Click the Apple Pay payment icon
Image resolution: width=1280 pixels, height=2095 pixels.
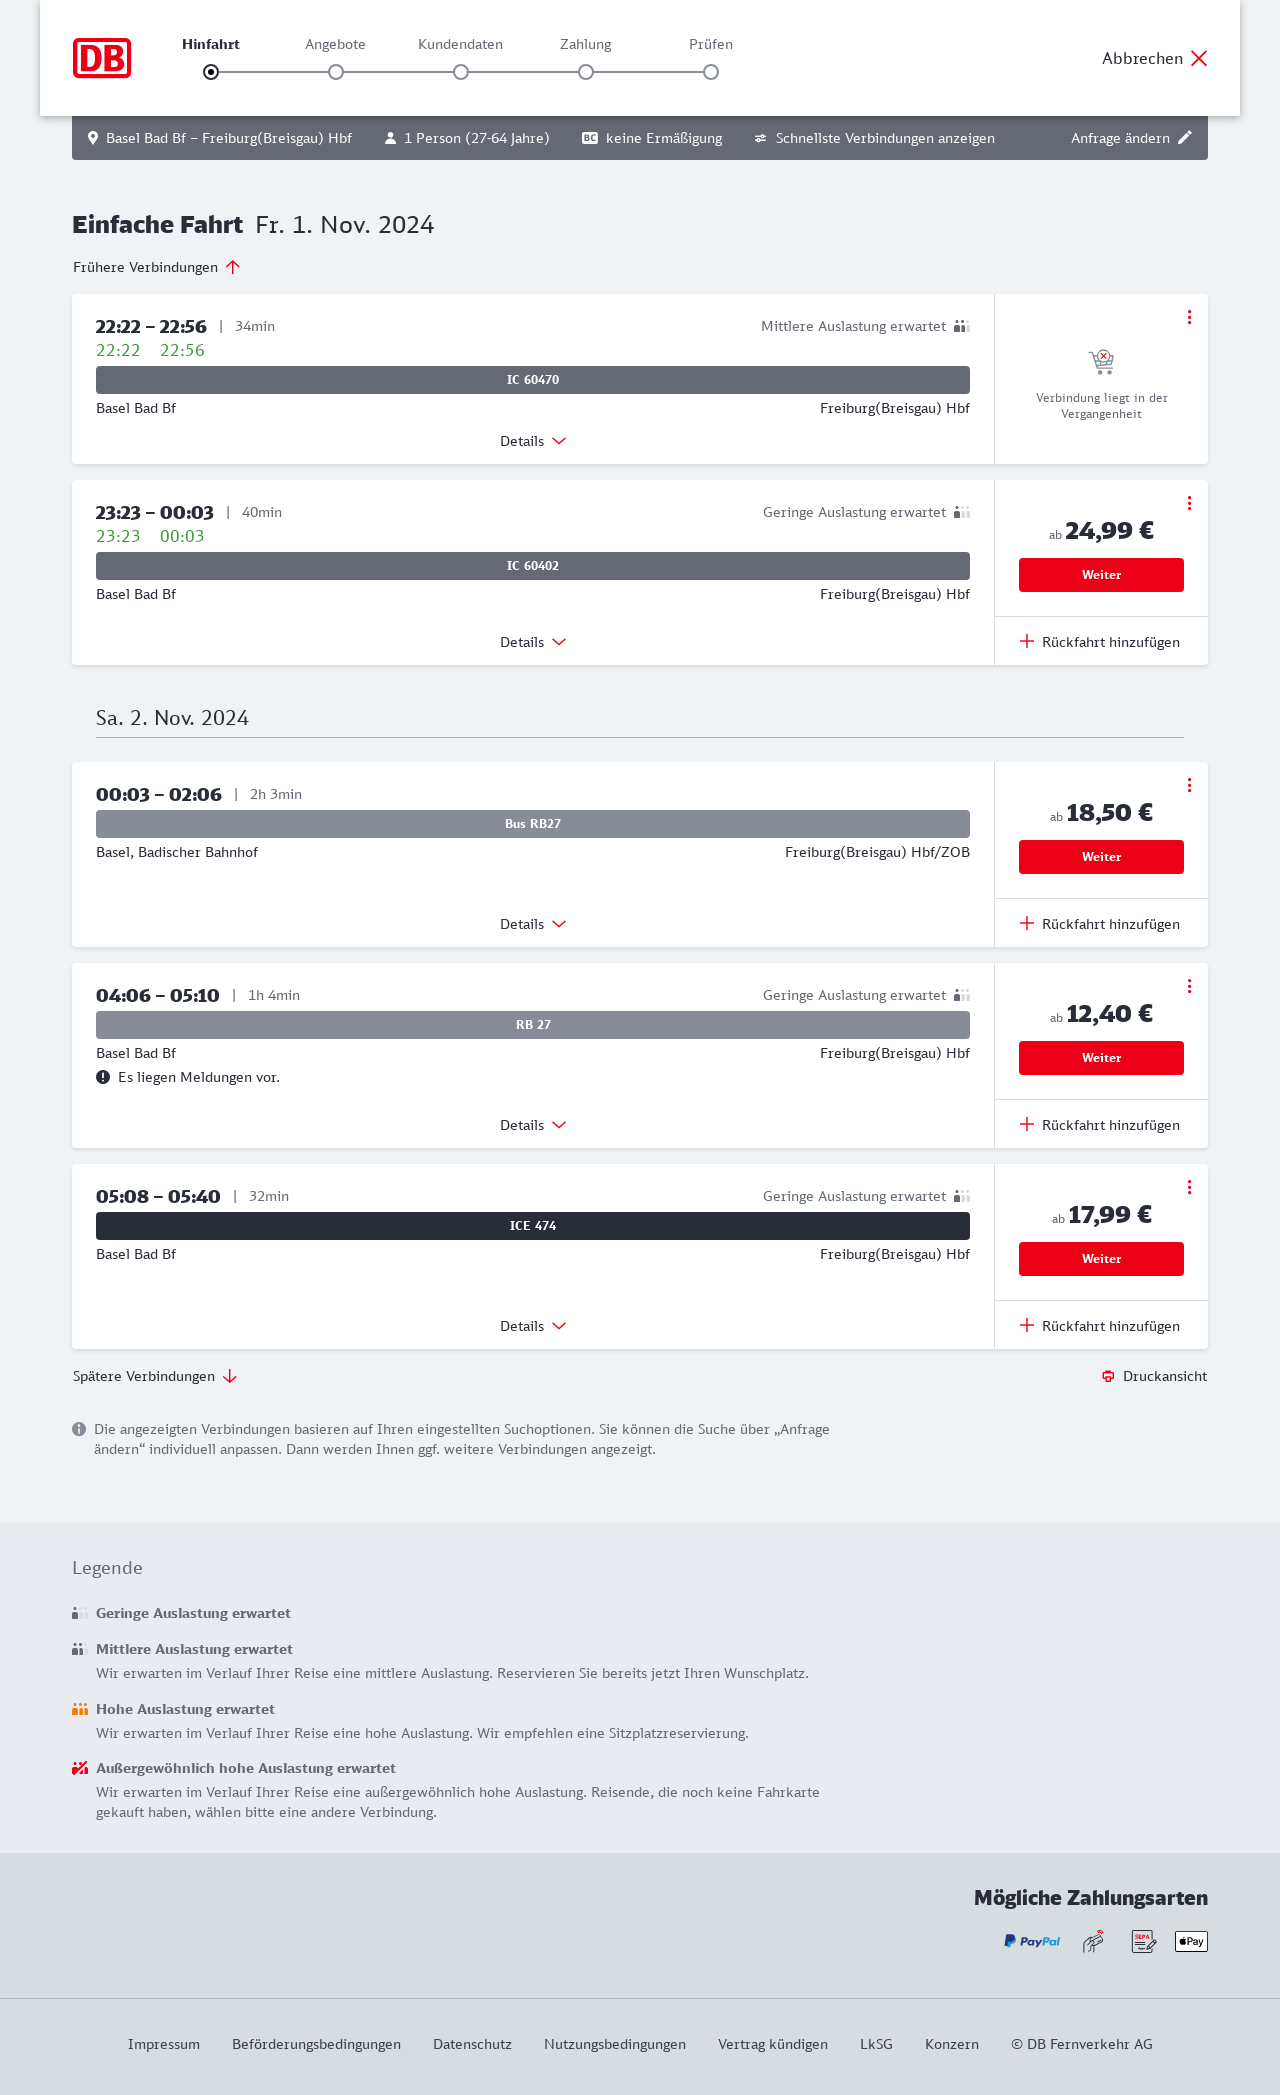pos(1191,1941)
